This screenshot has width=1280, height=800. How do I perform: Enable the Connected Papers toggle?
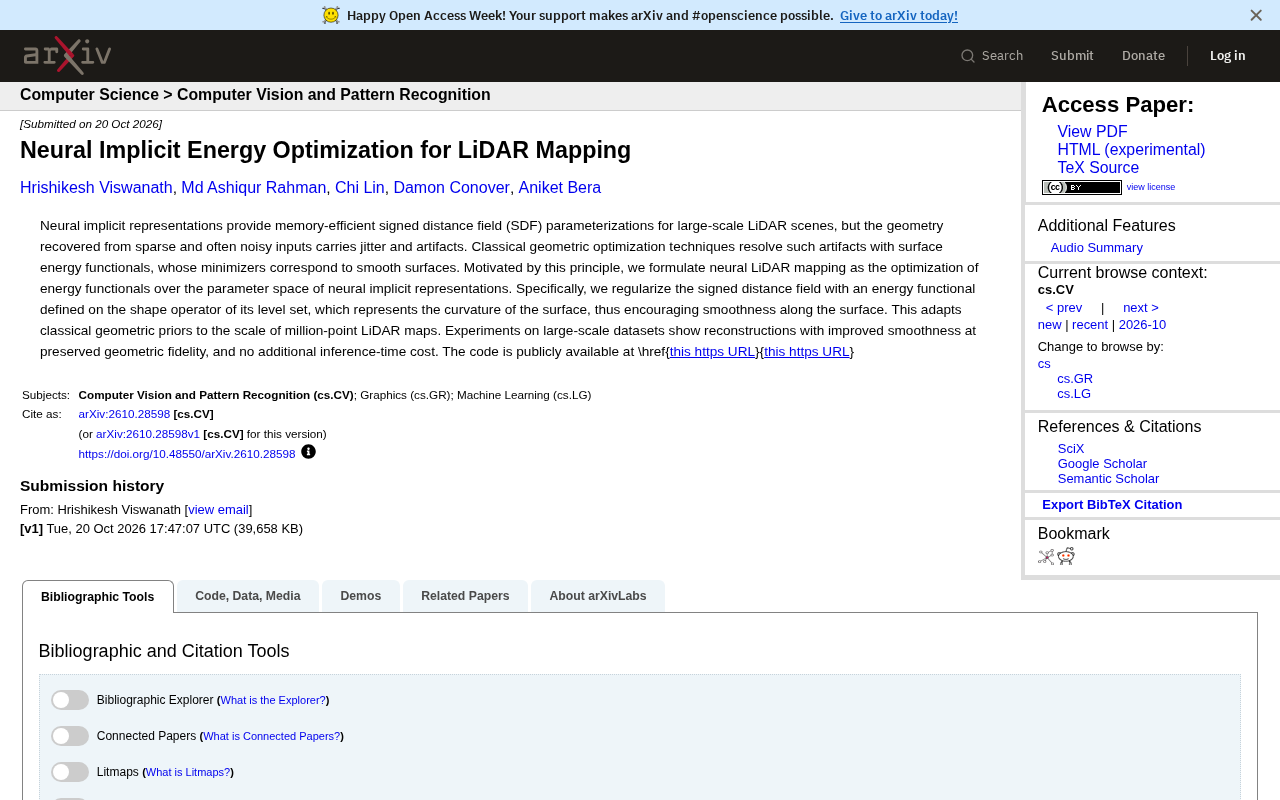pos(70,736)
